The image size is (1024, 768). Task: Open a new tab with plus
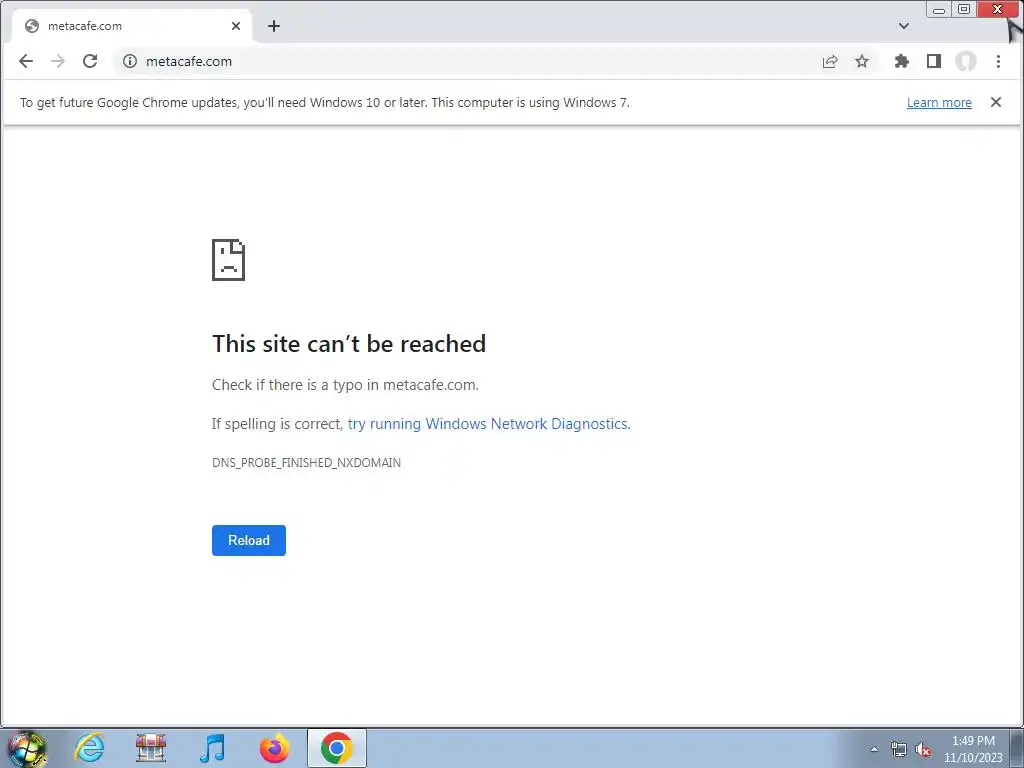[274, 26]
